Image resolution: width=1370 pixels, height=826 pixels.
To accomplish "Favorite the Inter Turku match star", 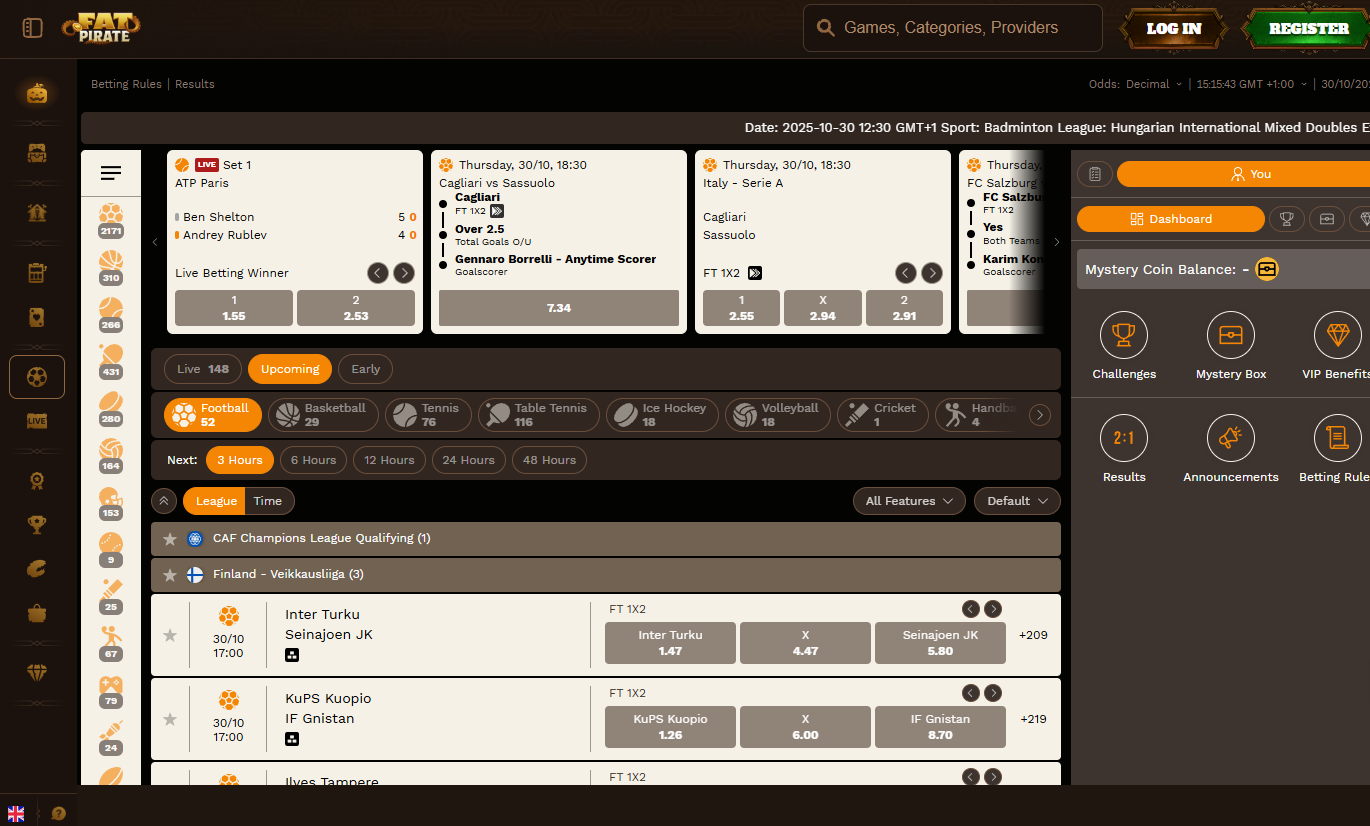I will (170, 635).
